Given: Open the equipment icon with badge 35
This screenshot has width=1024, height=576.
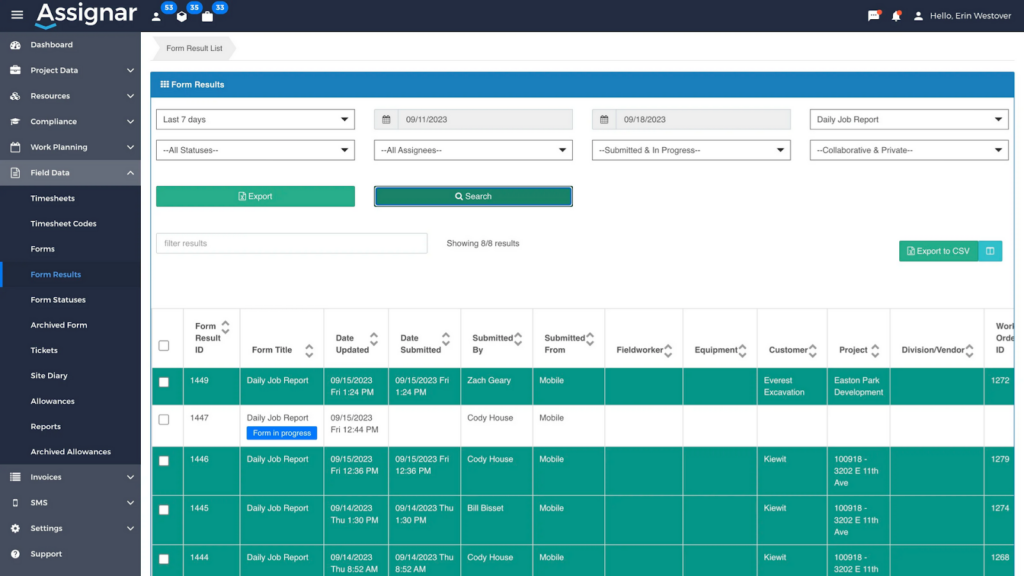Looking at the screenshot, I should (183, 15).
